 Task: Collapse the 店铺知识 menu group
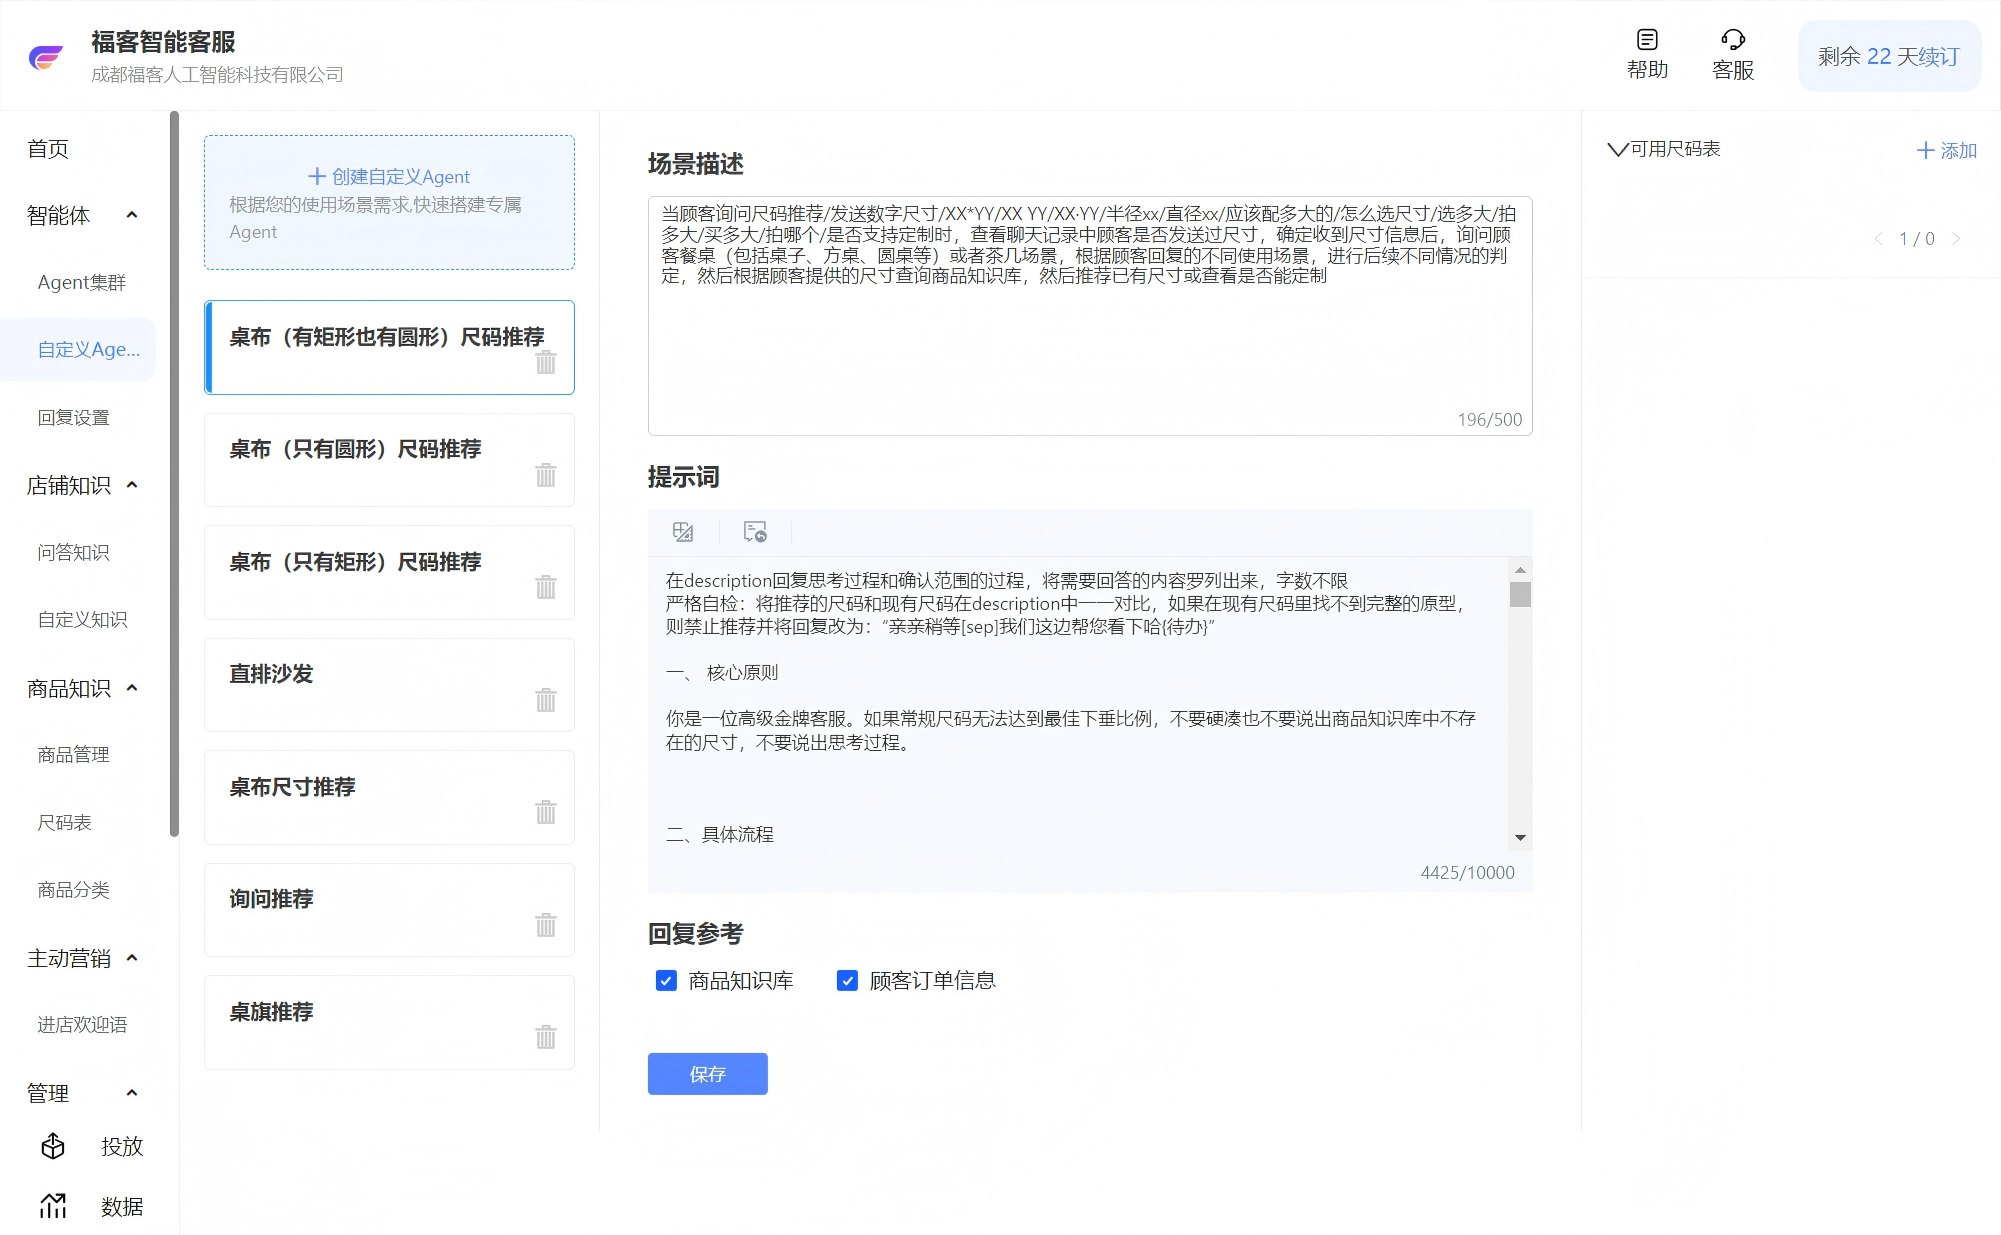pyautogui.click(x=132, y=485)
